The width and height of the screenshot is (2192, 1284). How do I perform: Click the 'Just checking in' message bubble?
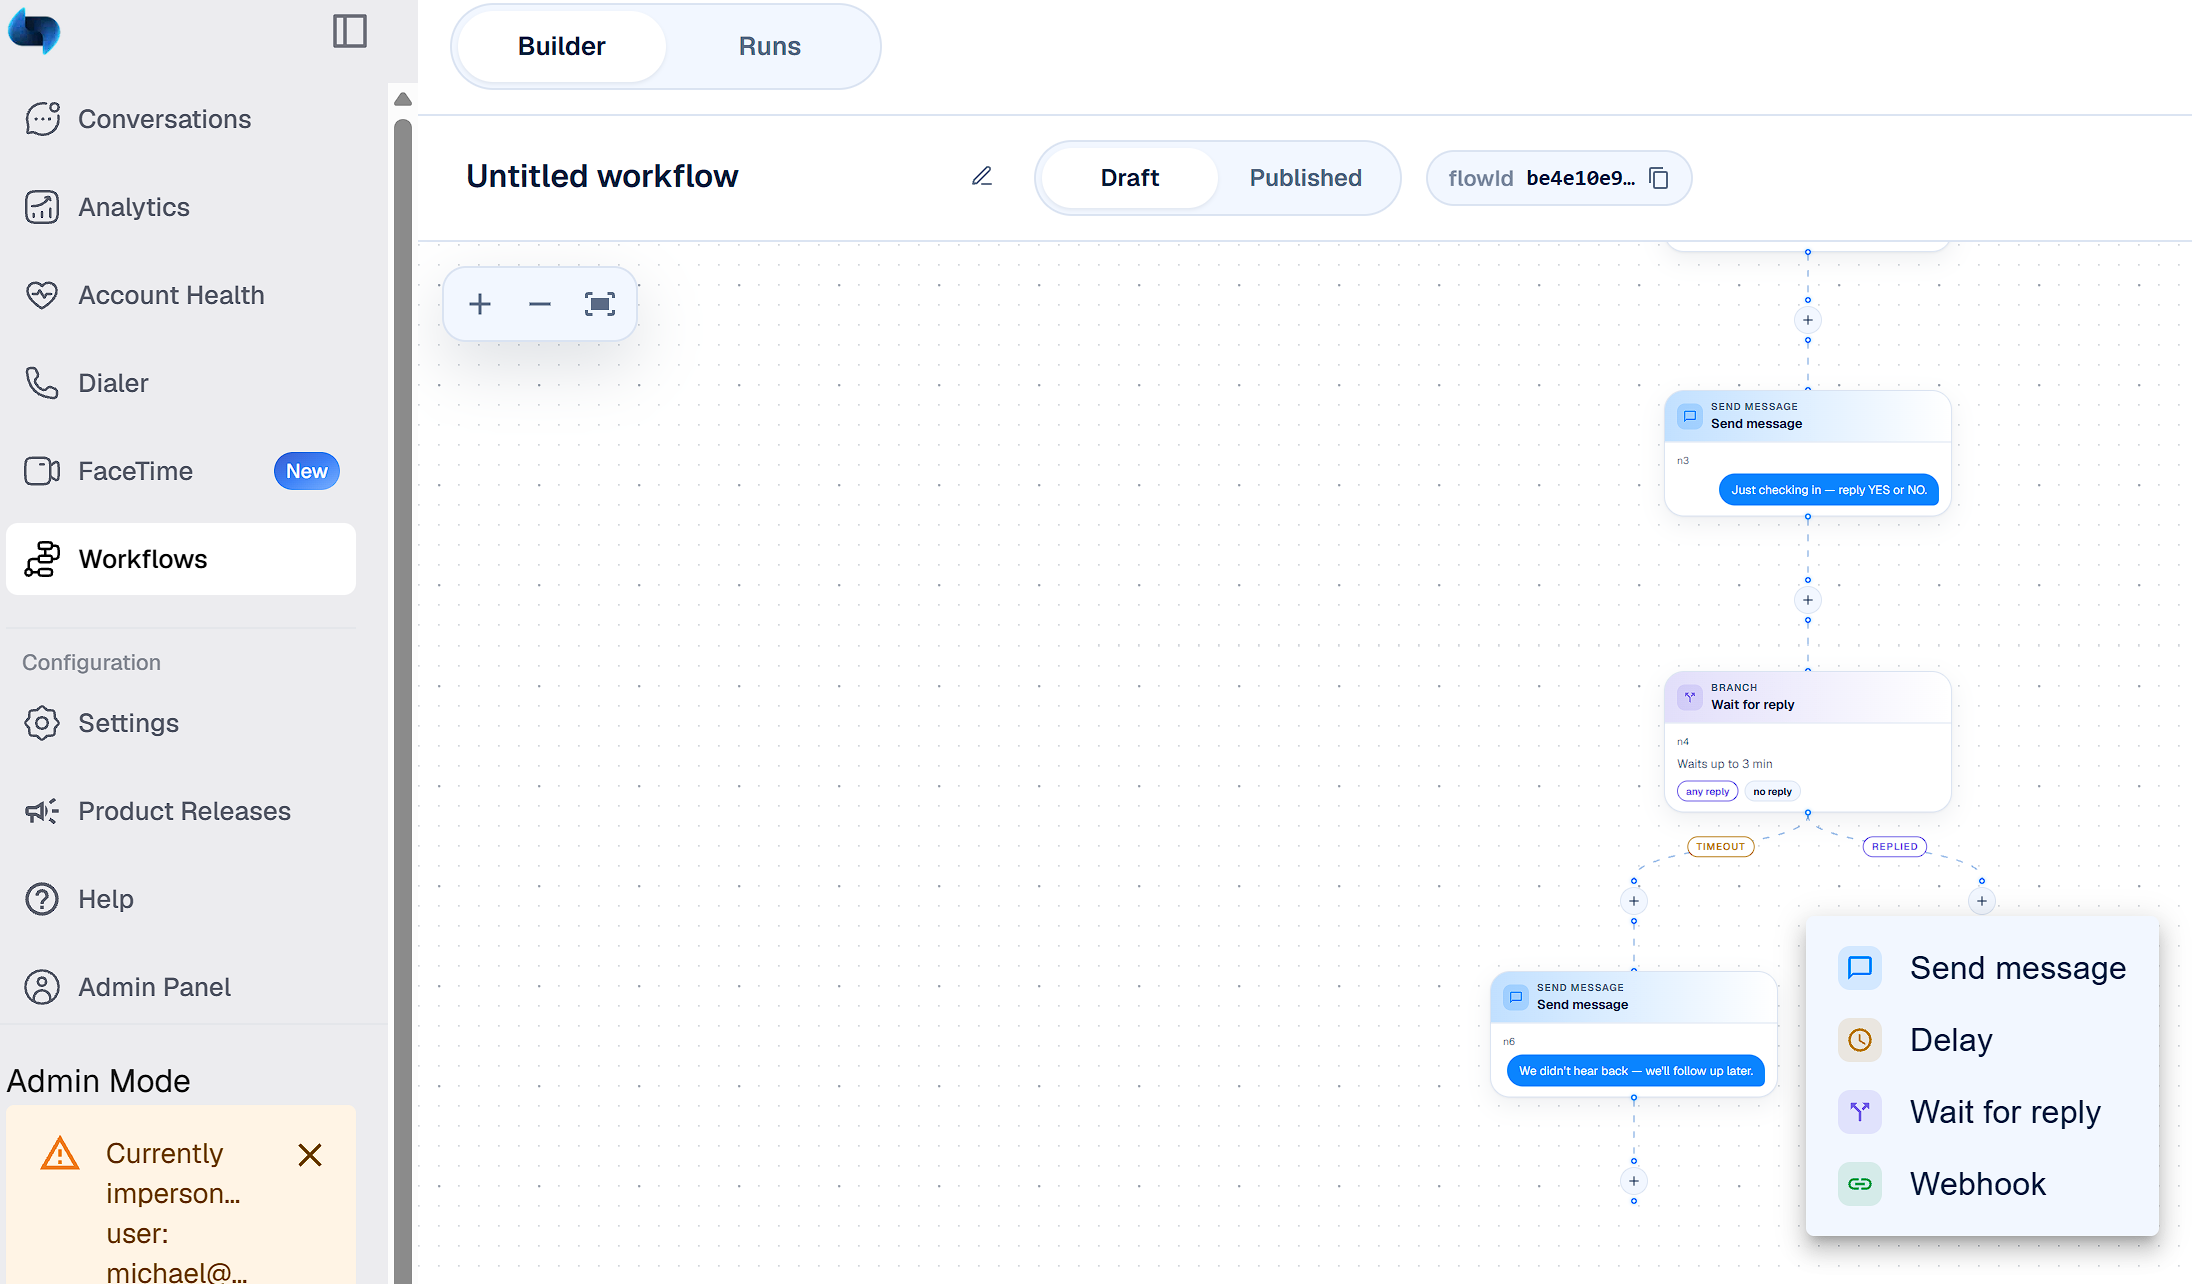pyautogui.click(x=1829, y=490)
